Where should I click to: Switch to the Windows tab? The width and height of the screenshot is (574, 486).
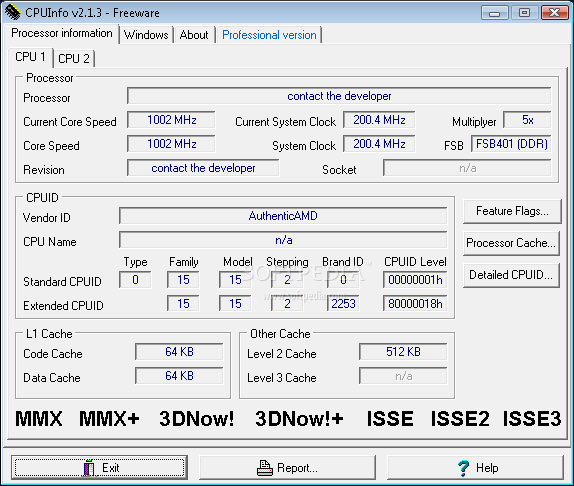[x=146, y=35]
